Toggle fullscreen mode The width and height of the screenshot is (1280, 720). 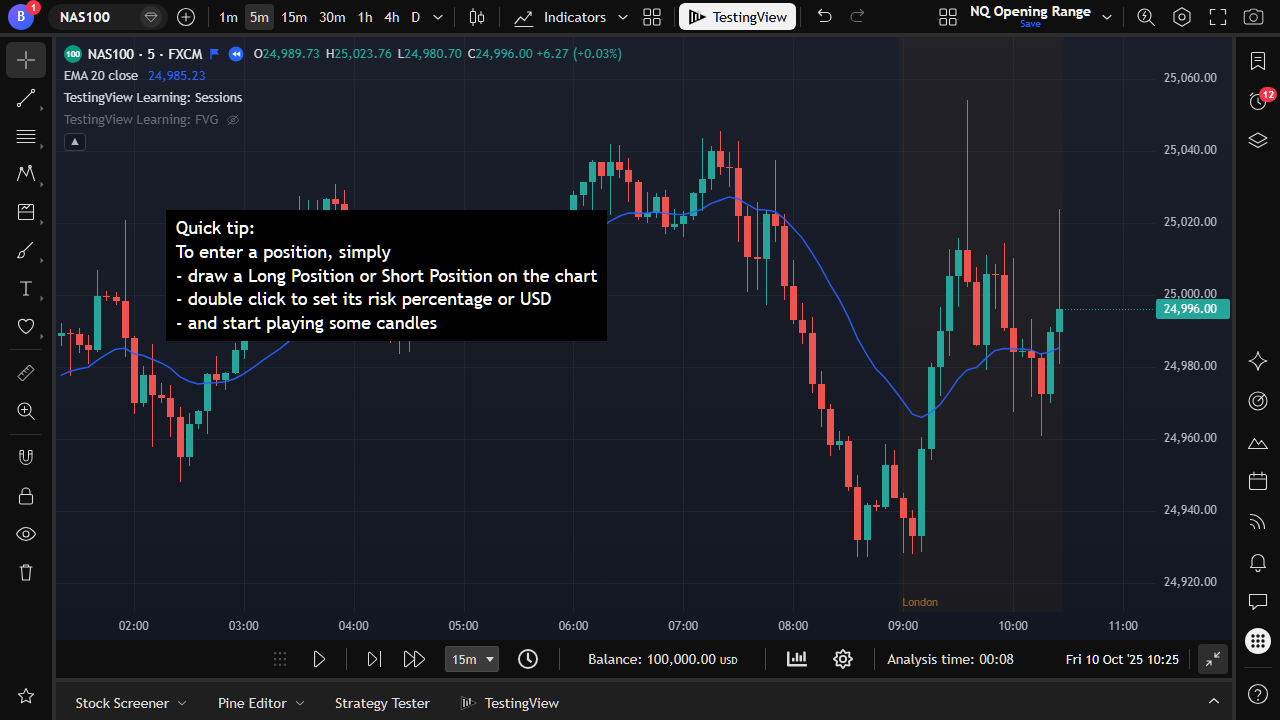[1218, 17]
